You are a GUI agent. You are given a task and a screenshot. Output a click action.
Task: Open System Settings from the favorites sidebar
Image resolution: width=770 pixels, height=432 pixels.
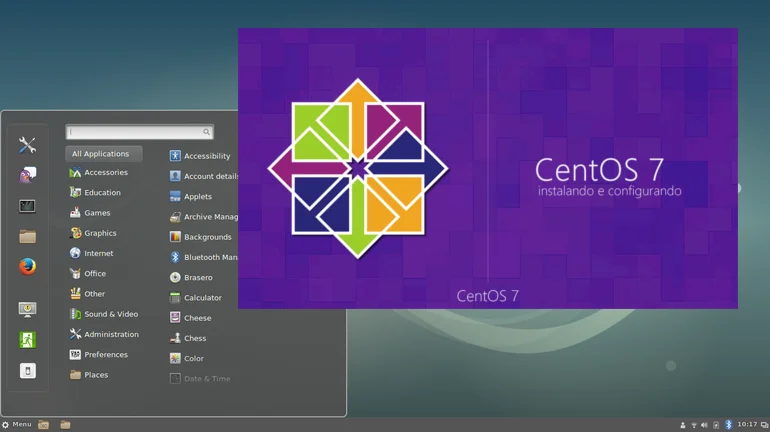[x=27, y=145]
